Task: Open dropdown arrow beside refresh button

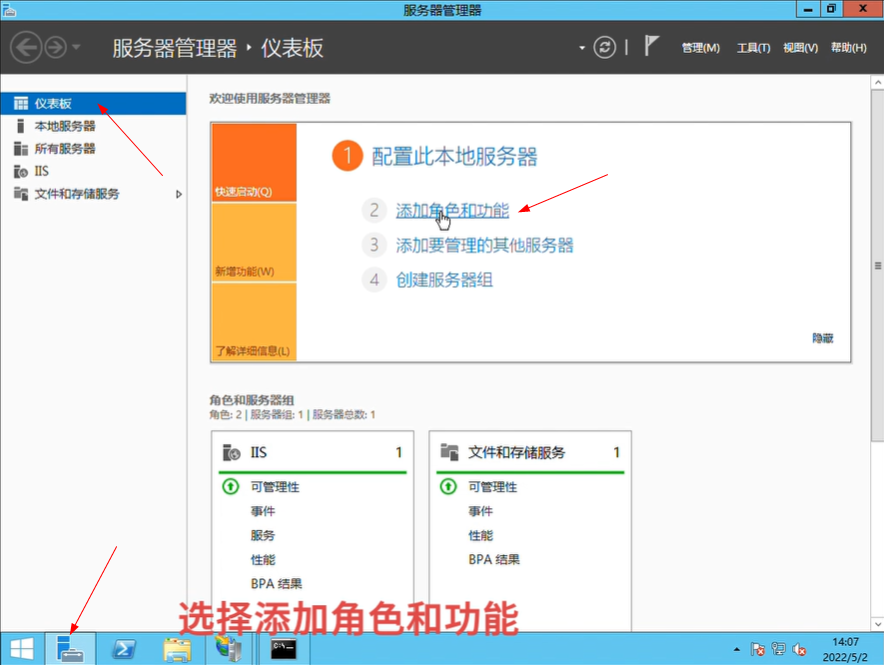Action: pyautogui.click(x=582, y=48)
